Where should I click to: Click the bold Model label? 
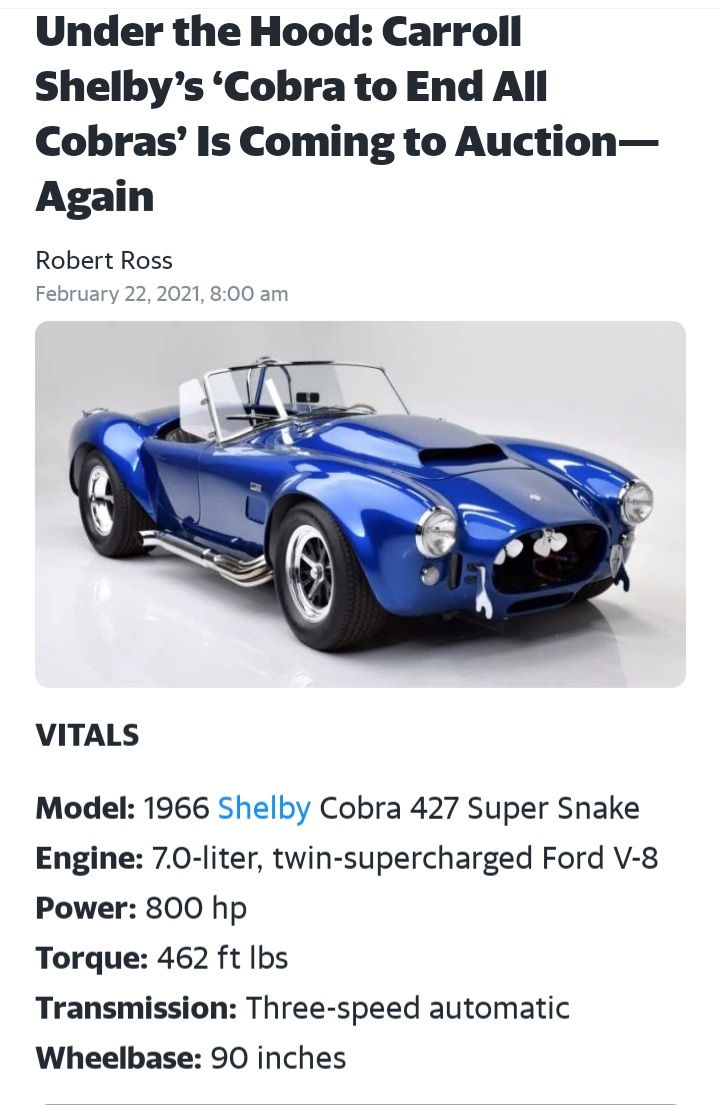84,808
